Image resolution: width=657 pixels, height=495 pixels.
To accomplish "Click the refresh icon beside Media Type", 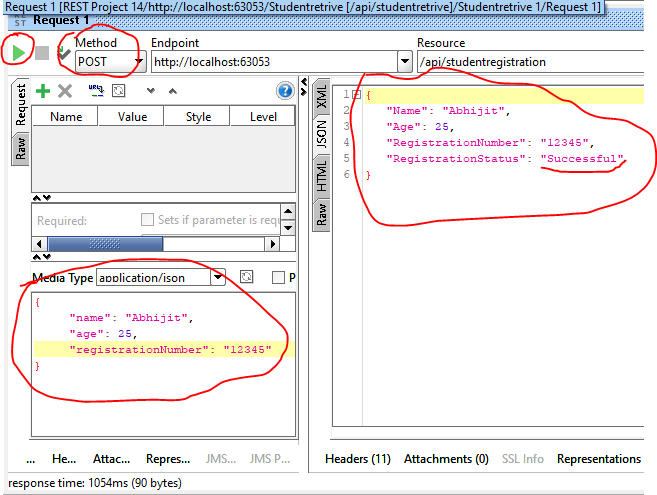I will [246, 277].
